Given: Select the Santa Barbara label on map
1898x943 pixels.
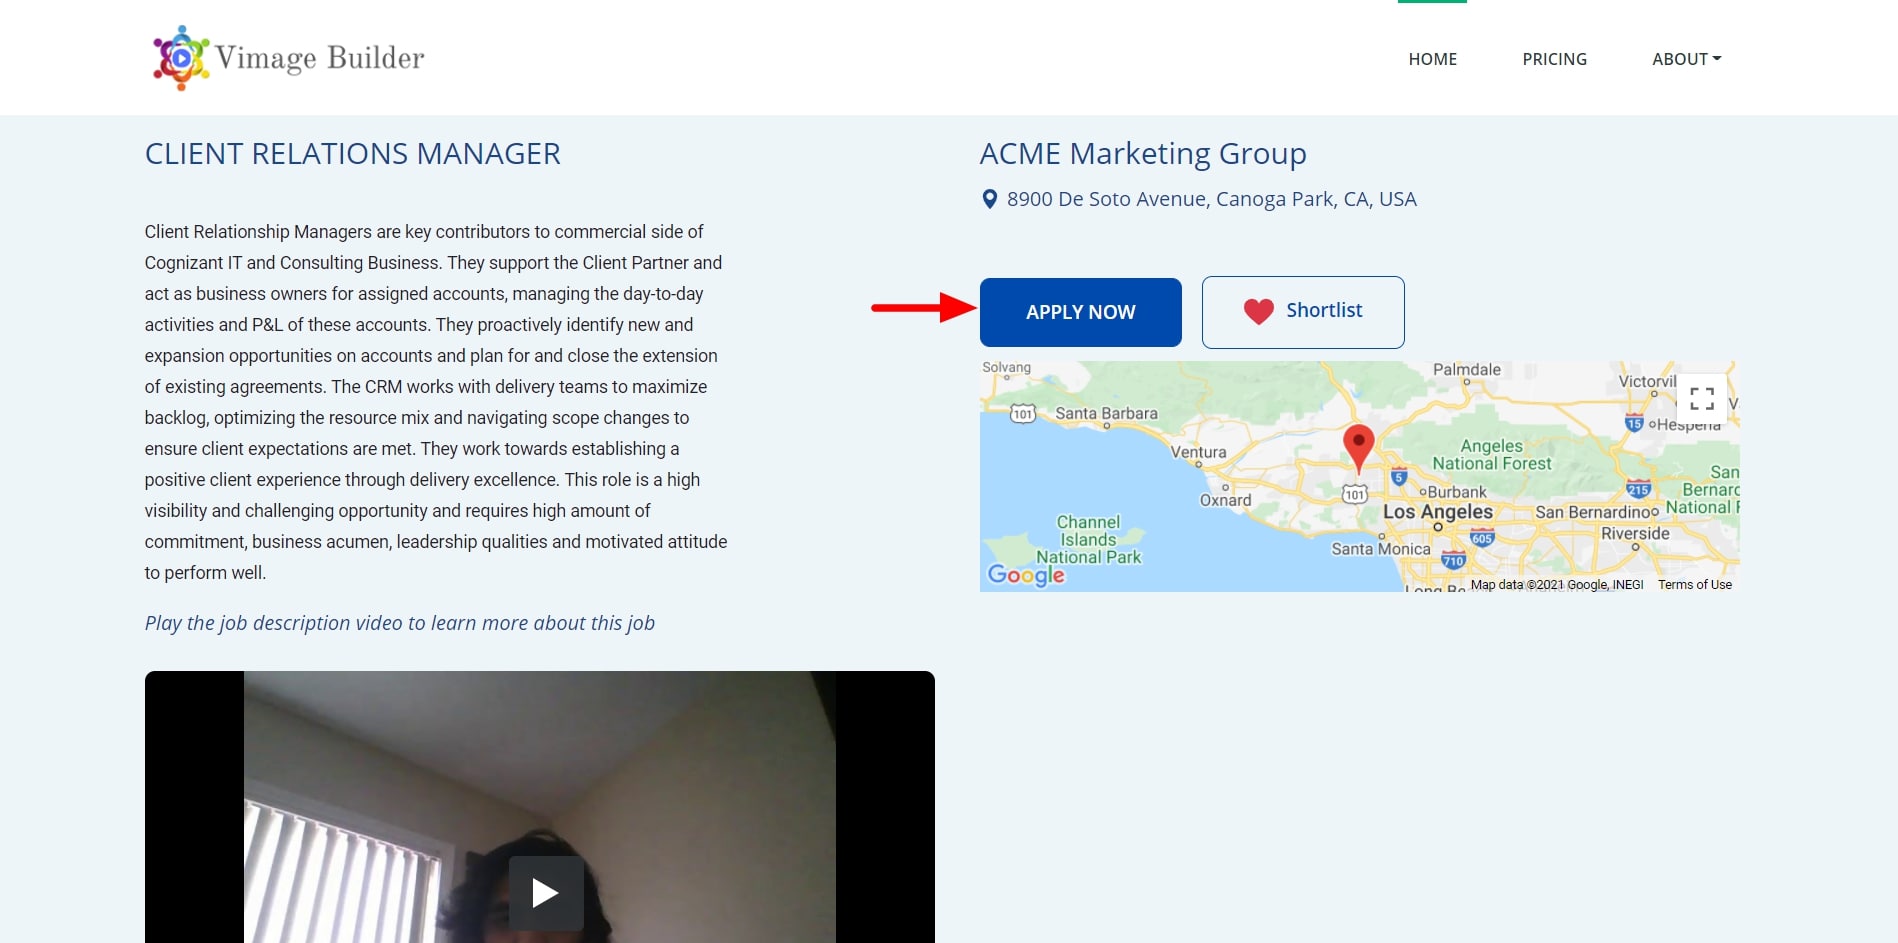Looking at the screenshot, I should pos(1106,413).
